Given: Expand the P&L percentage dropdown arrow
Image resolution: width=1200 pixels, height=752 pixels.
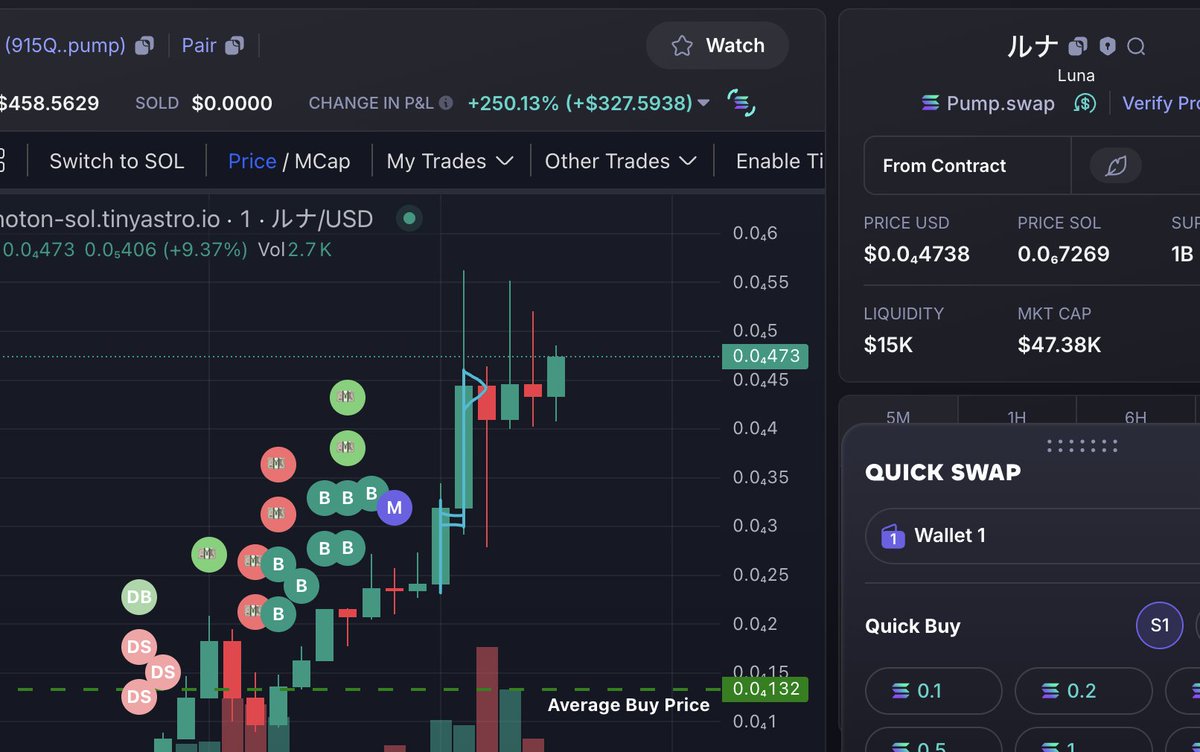Looking at the screenshot, I should (704, 103).
